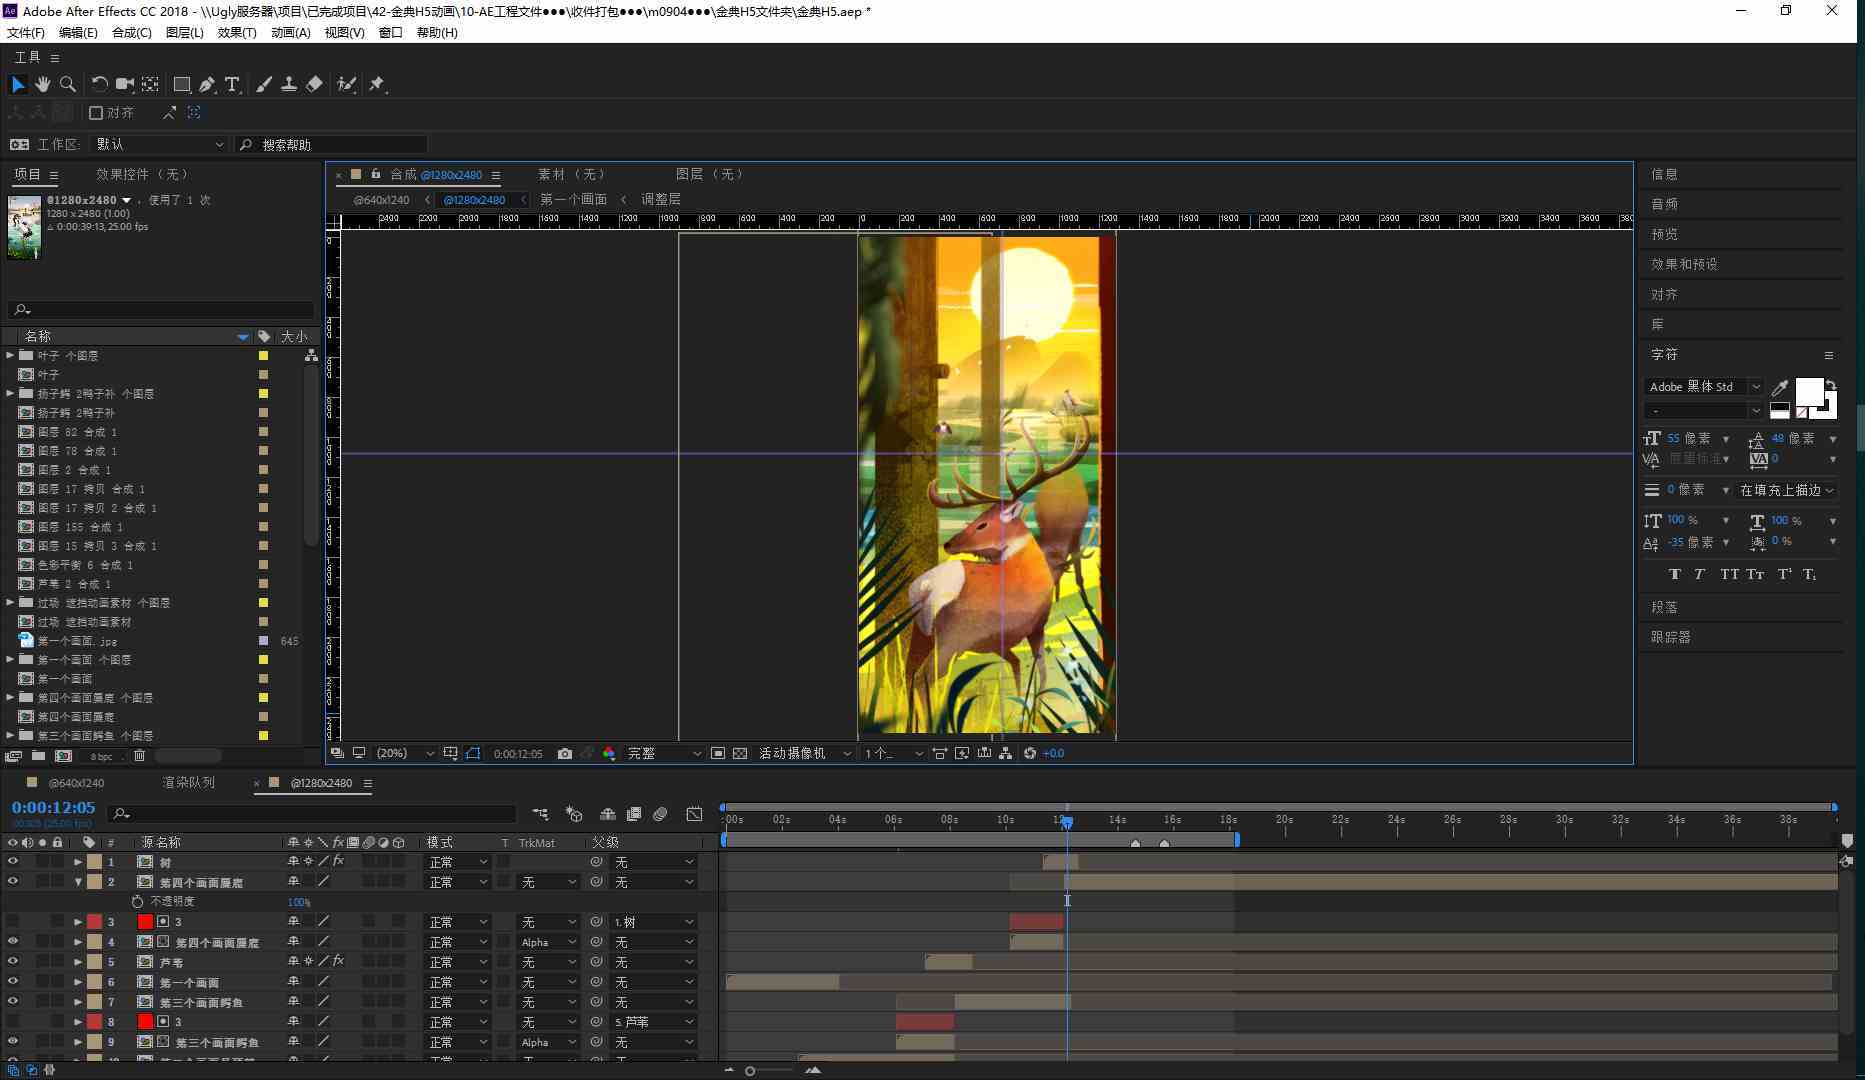Hide layer 6 第一个画面 with eye toggle

13,982
